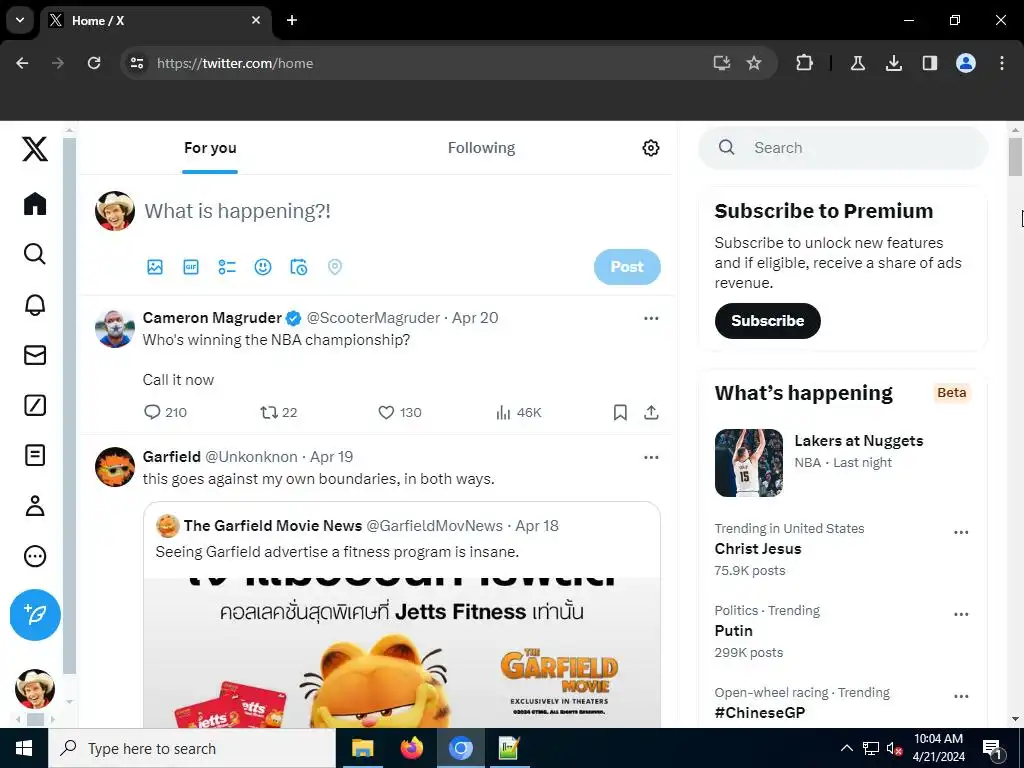Add media image to the post

click(x=155, y=267)
